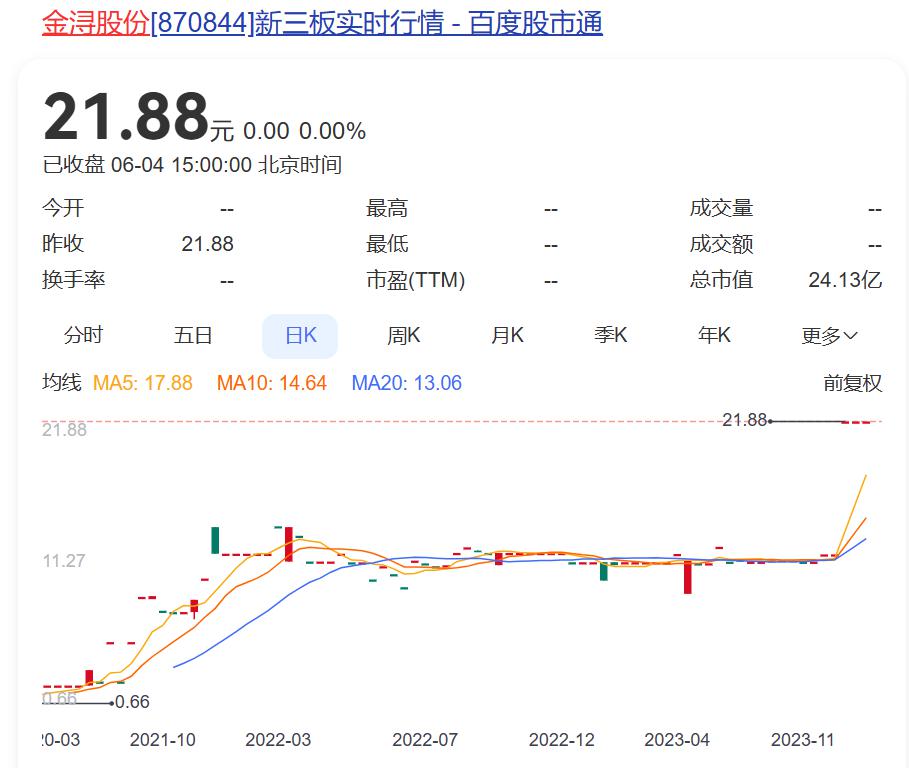909x768 pixels.
Task: Expand the 更多 dropdown
Action: (829, 336)
